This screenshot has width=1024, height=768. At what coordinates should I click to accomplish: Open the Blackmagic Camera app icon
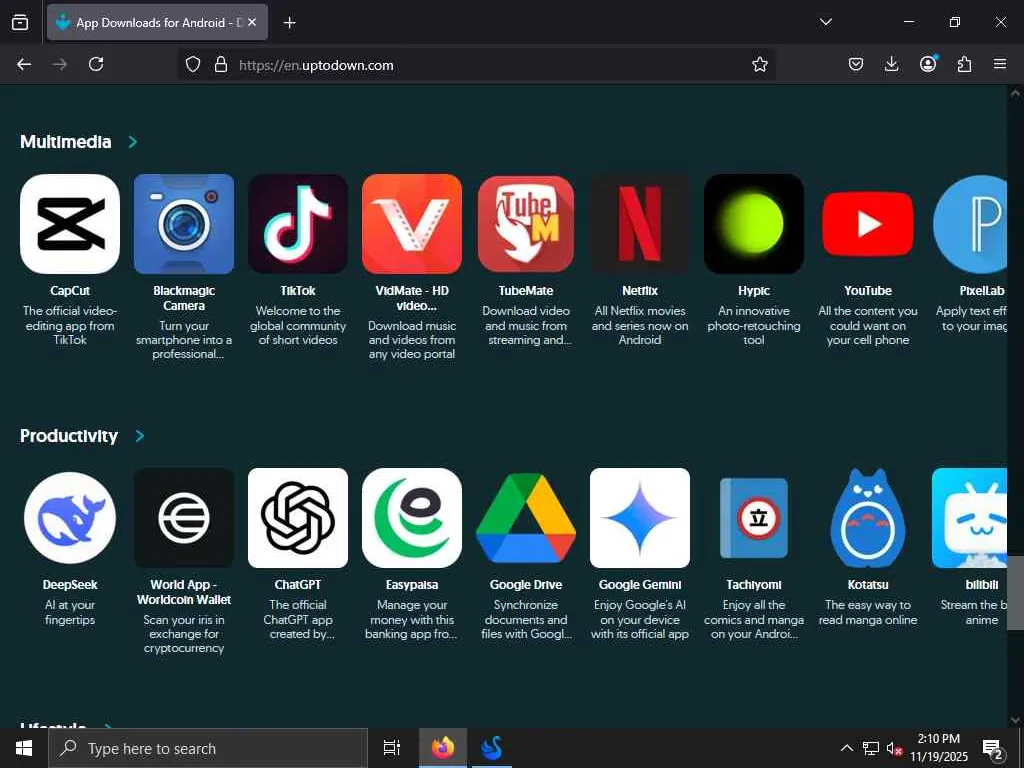pyautogui.click(x=184, y=224)
